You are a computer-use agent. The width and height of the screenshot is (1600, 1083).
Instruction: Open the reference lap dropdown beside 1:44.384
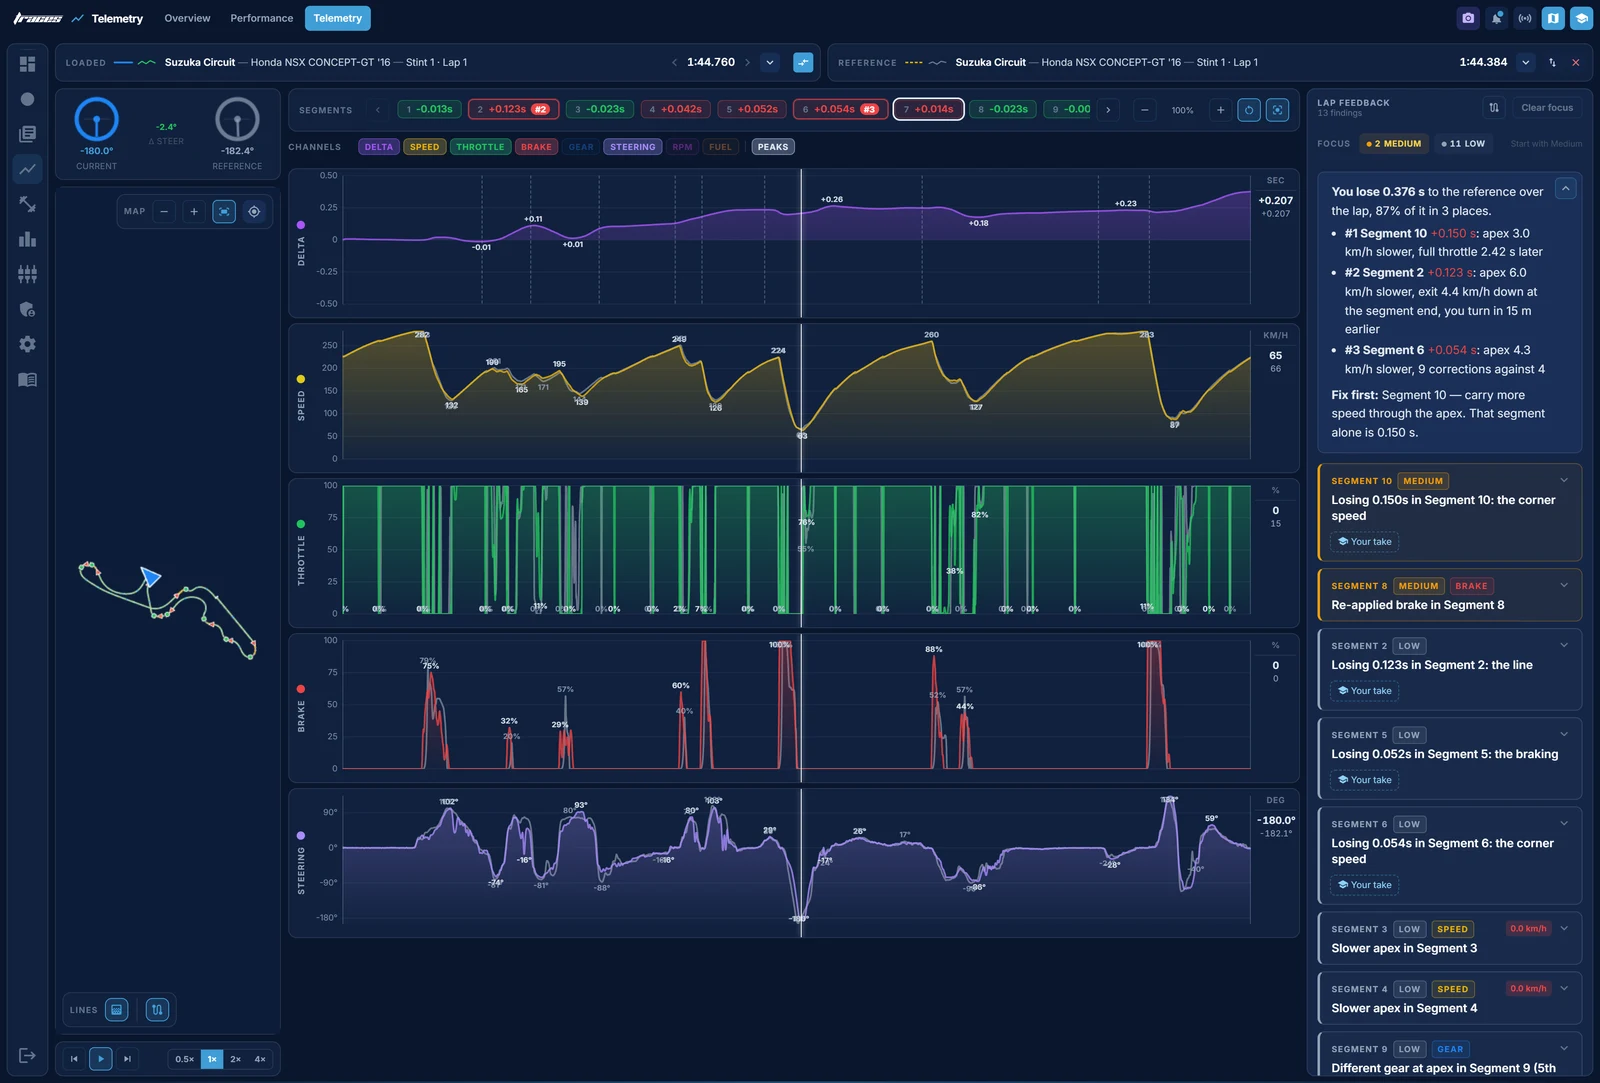point(1526,62)
